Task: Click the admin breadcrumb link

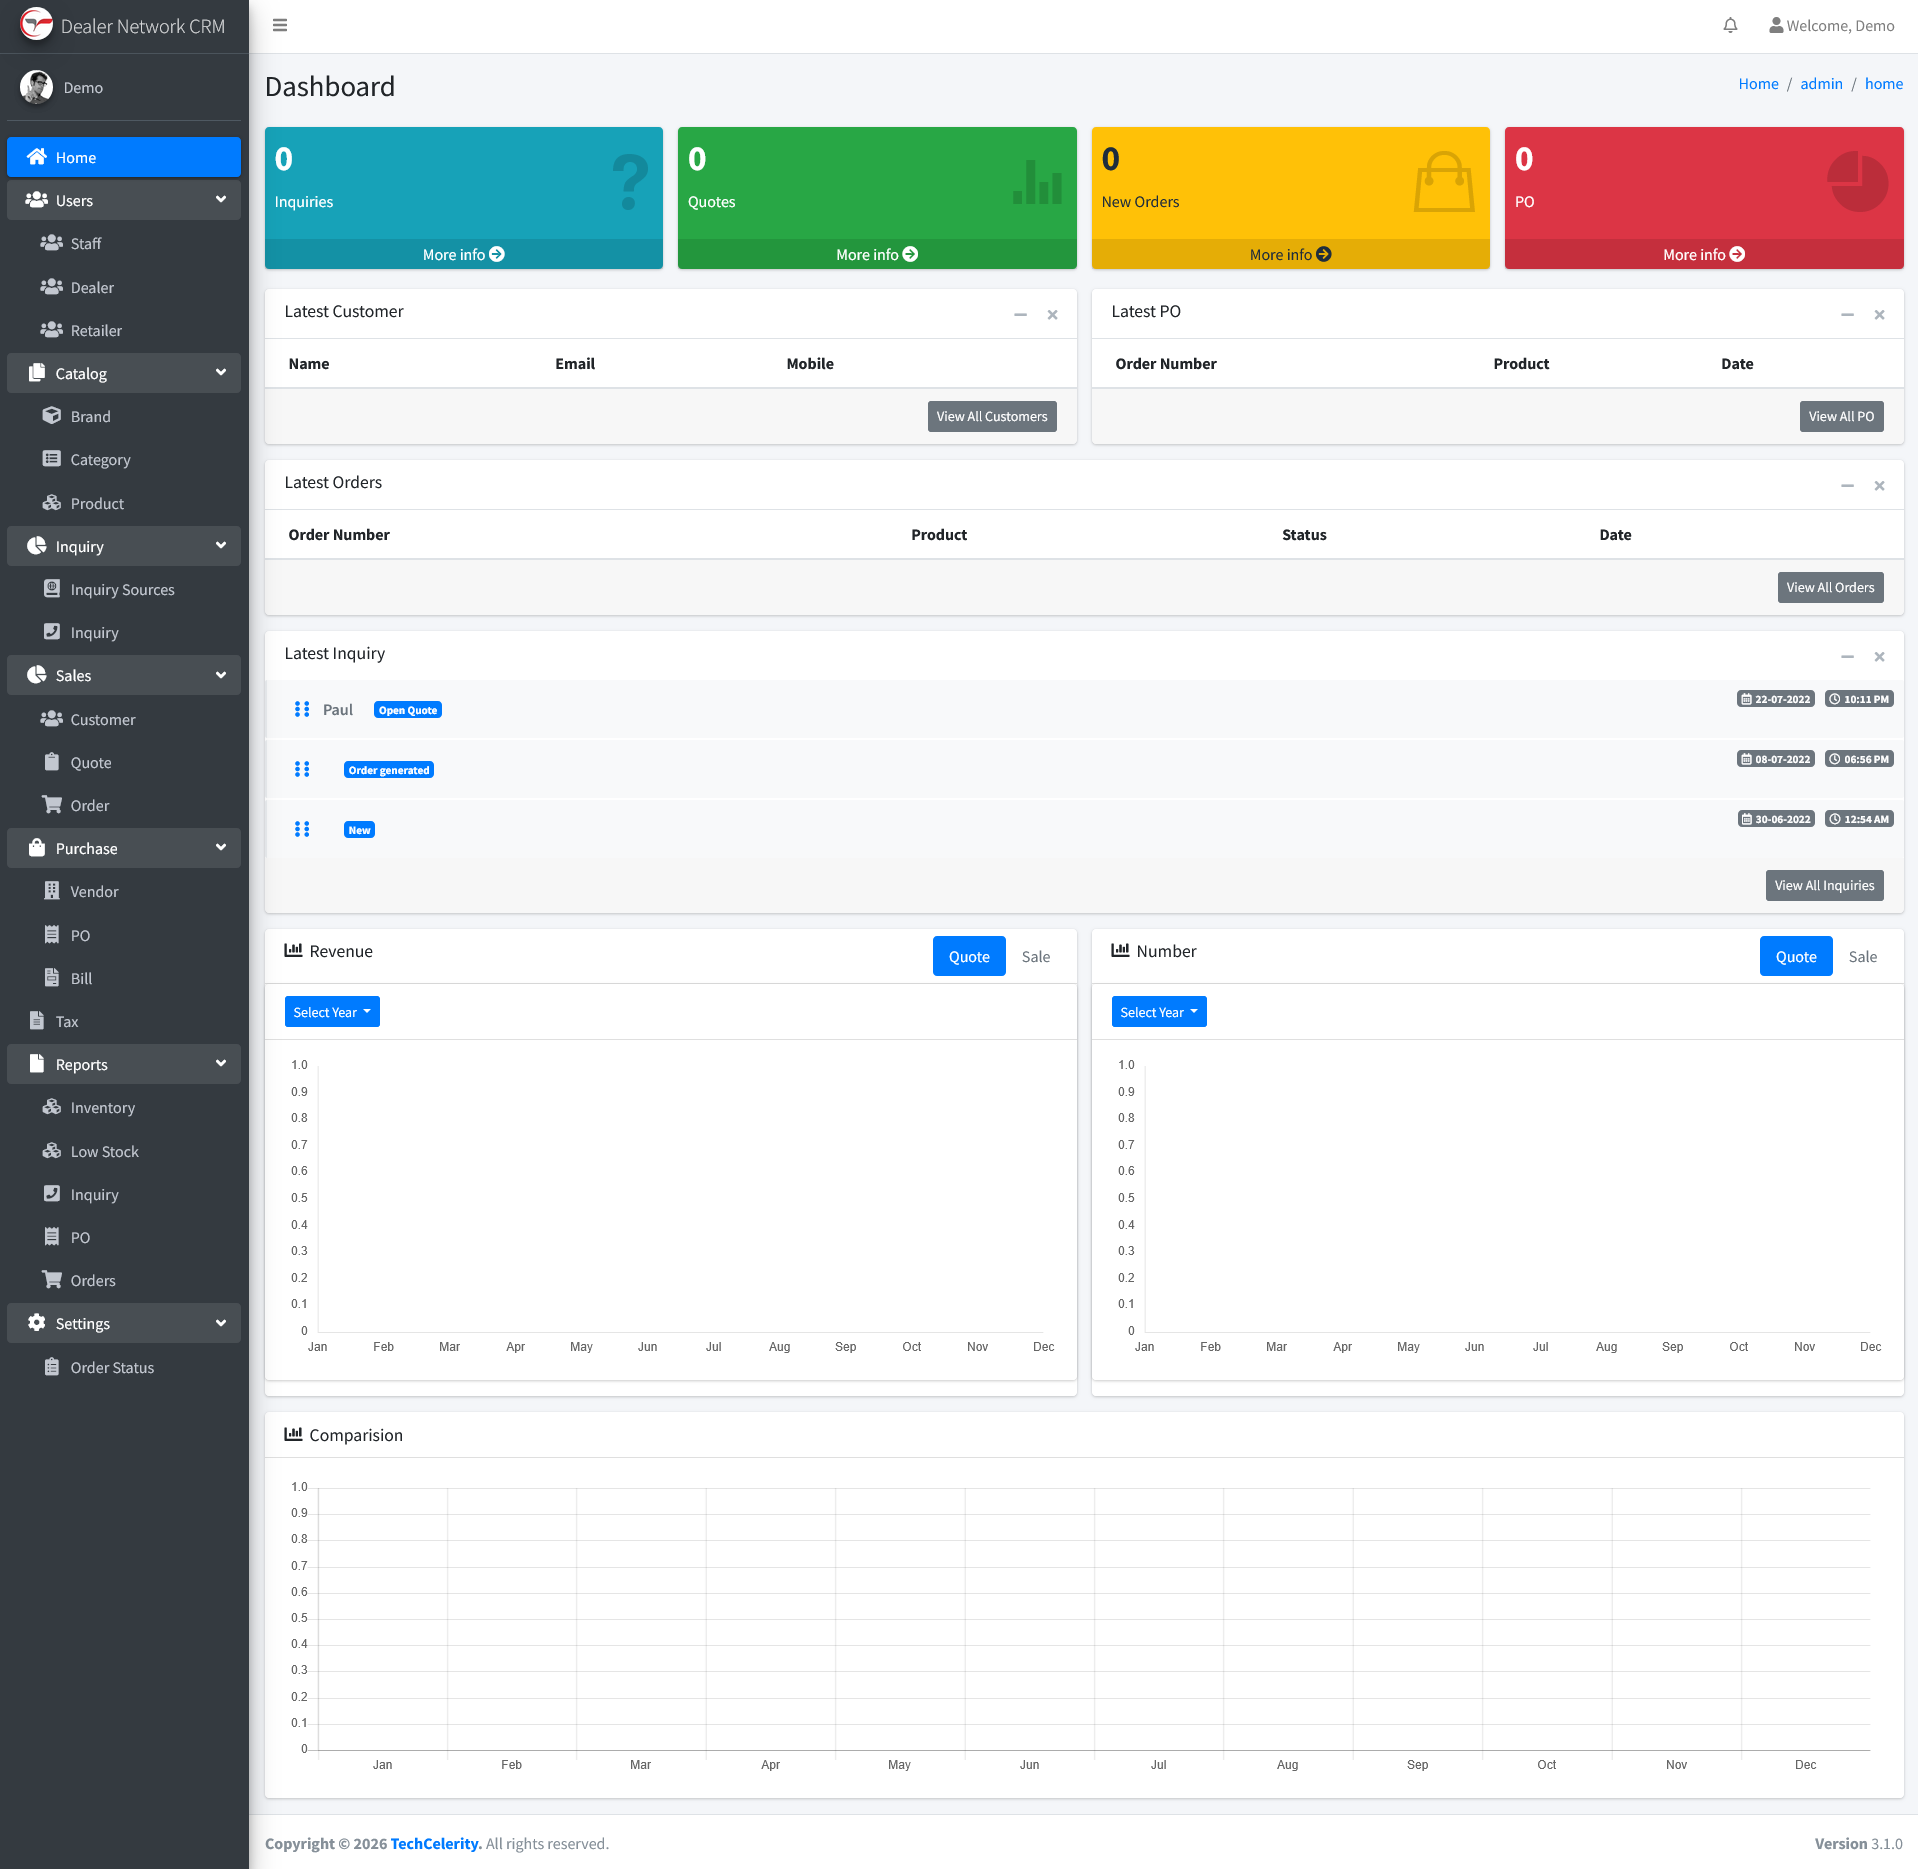Action: click(x=1821, y=84)
